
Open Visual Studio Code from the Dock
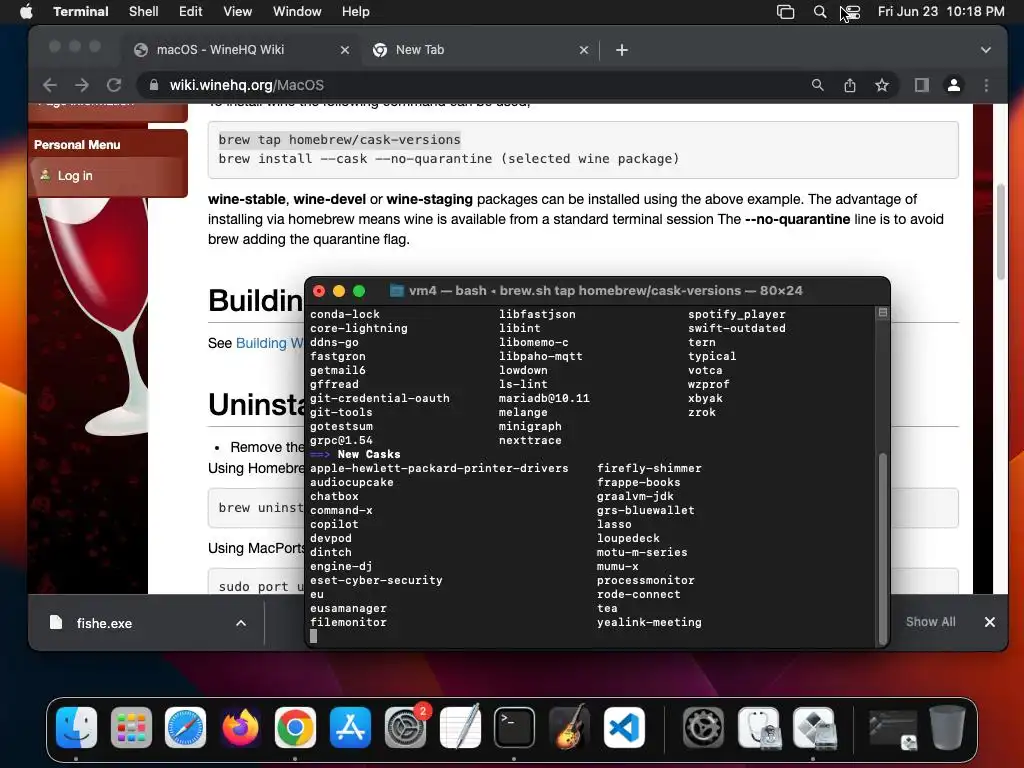[624, 728]
